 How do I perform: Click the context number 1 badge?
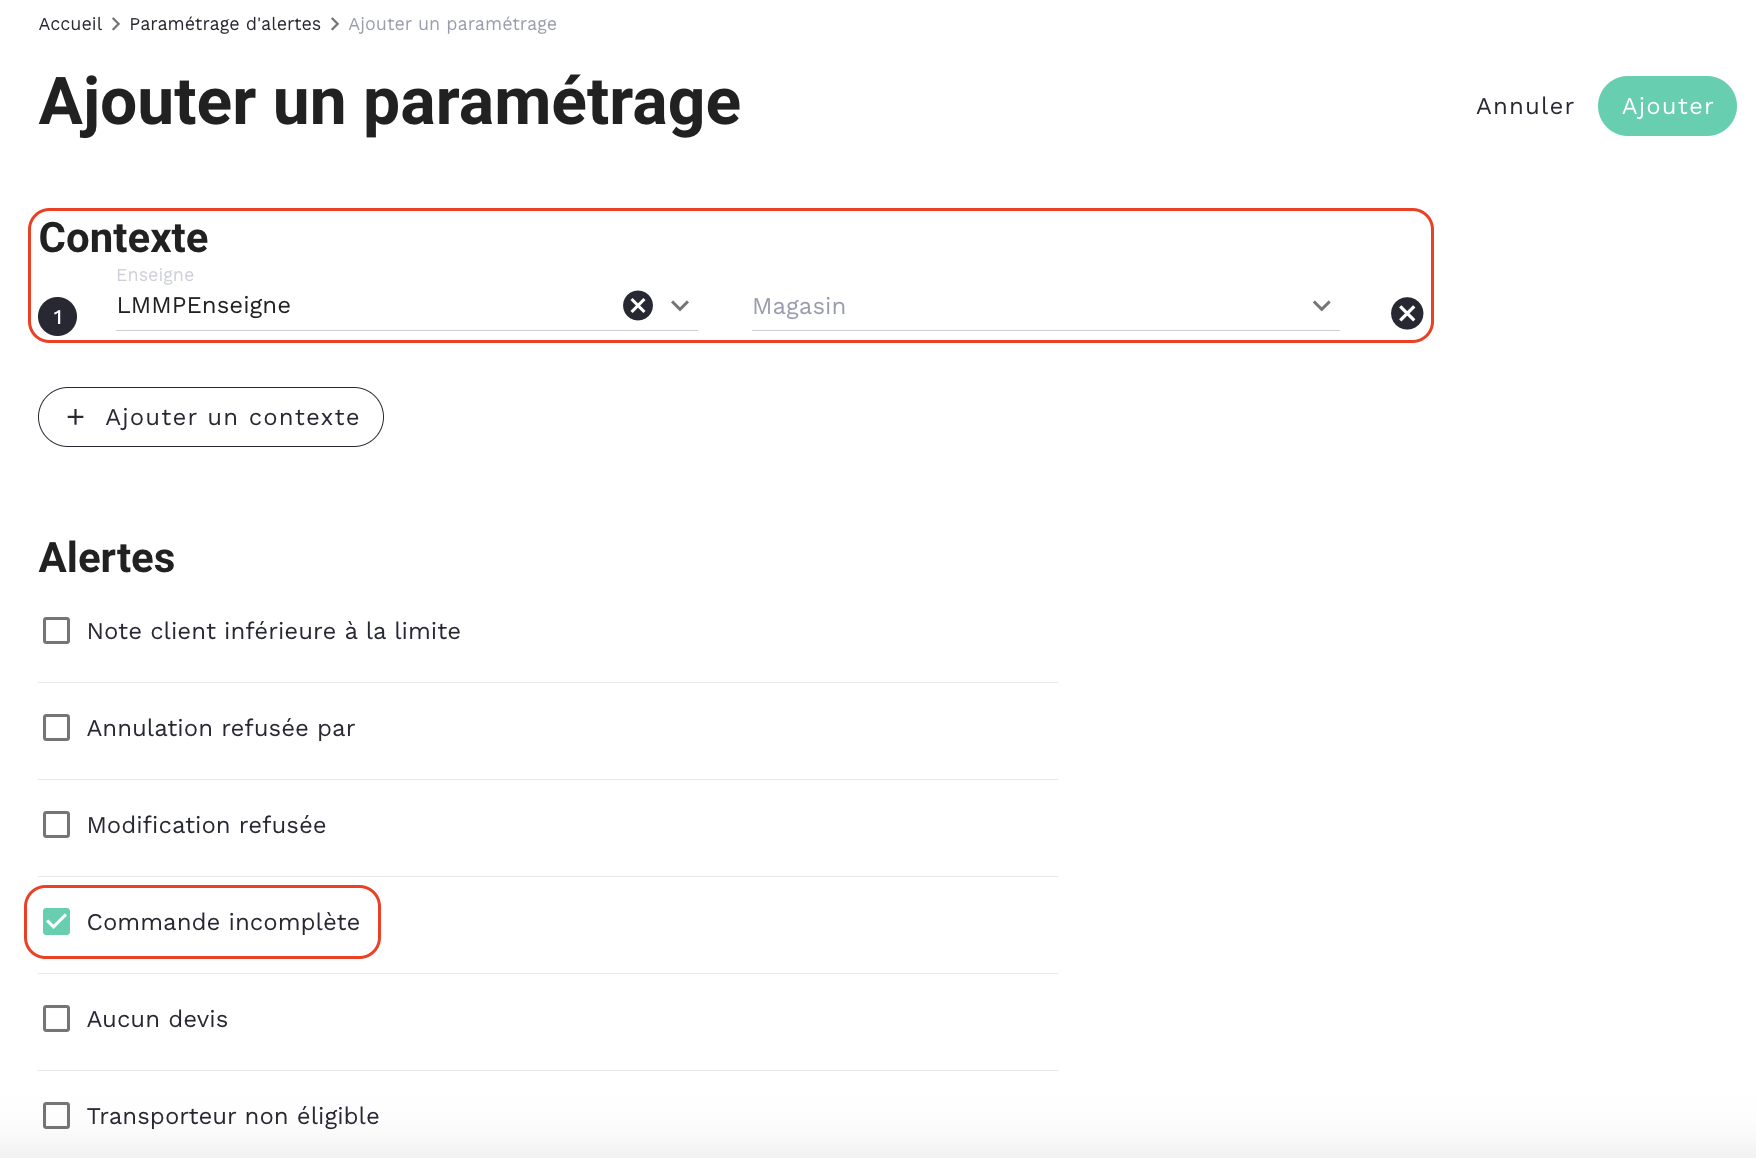tap(58, 317)
